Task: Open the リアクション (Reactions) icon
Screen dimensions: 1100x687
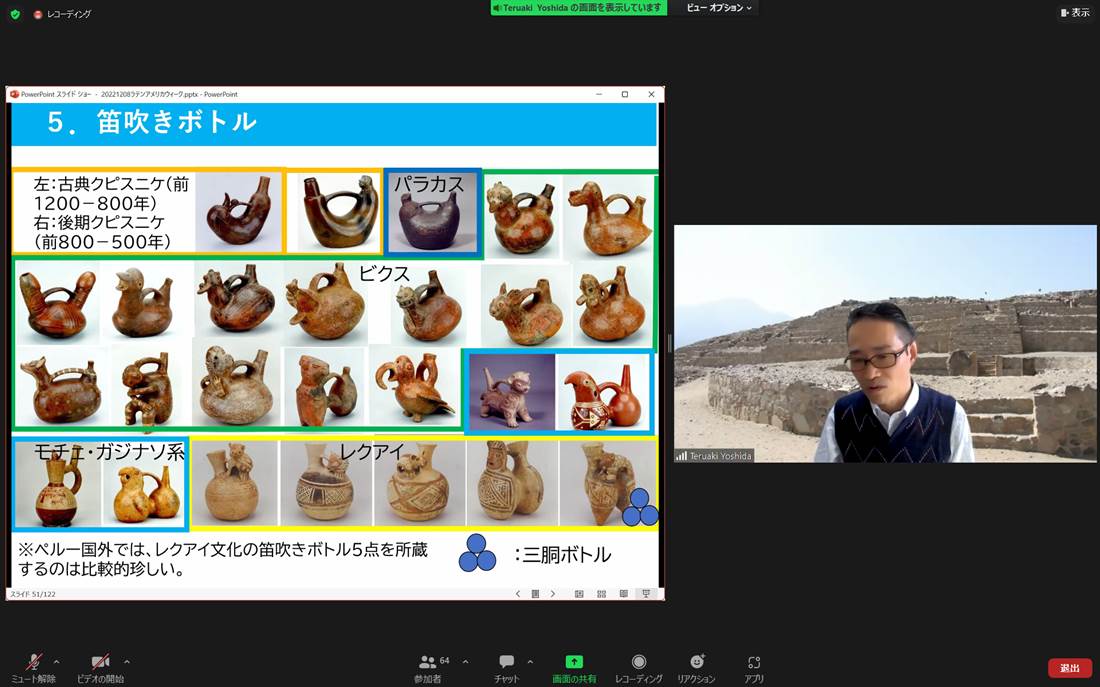Action: coord(698,660)
